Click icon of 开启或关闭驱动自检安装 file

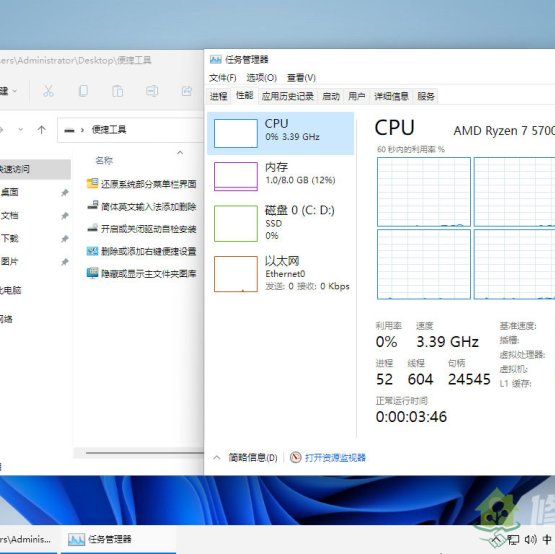click(92, 228)
